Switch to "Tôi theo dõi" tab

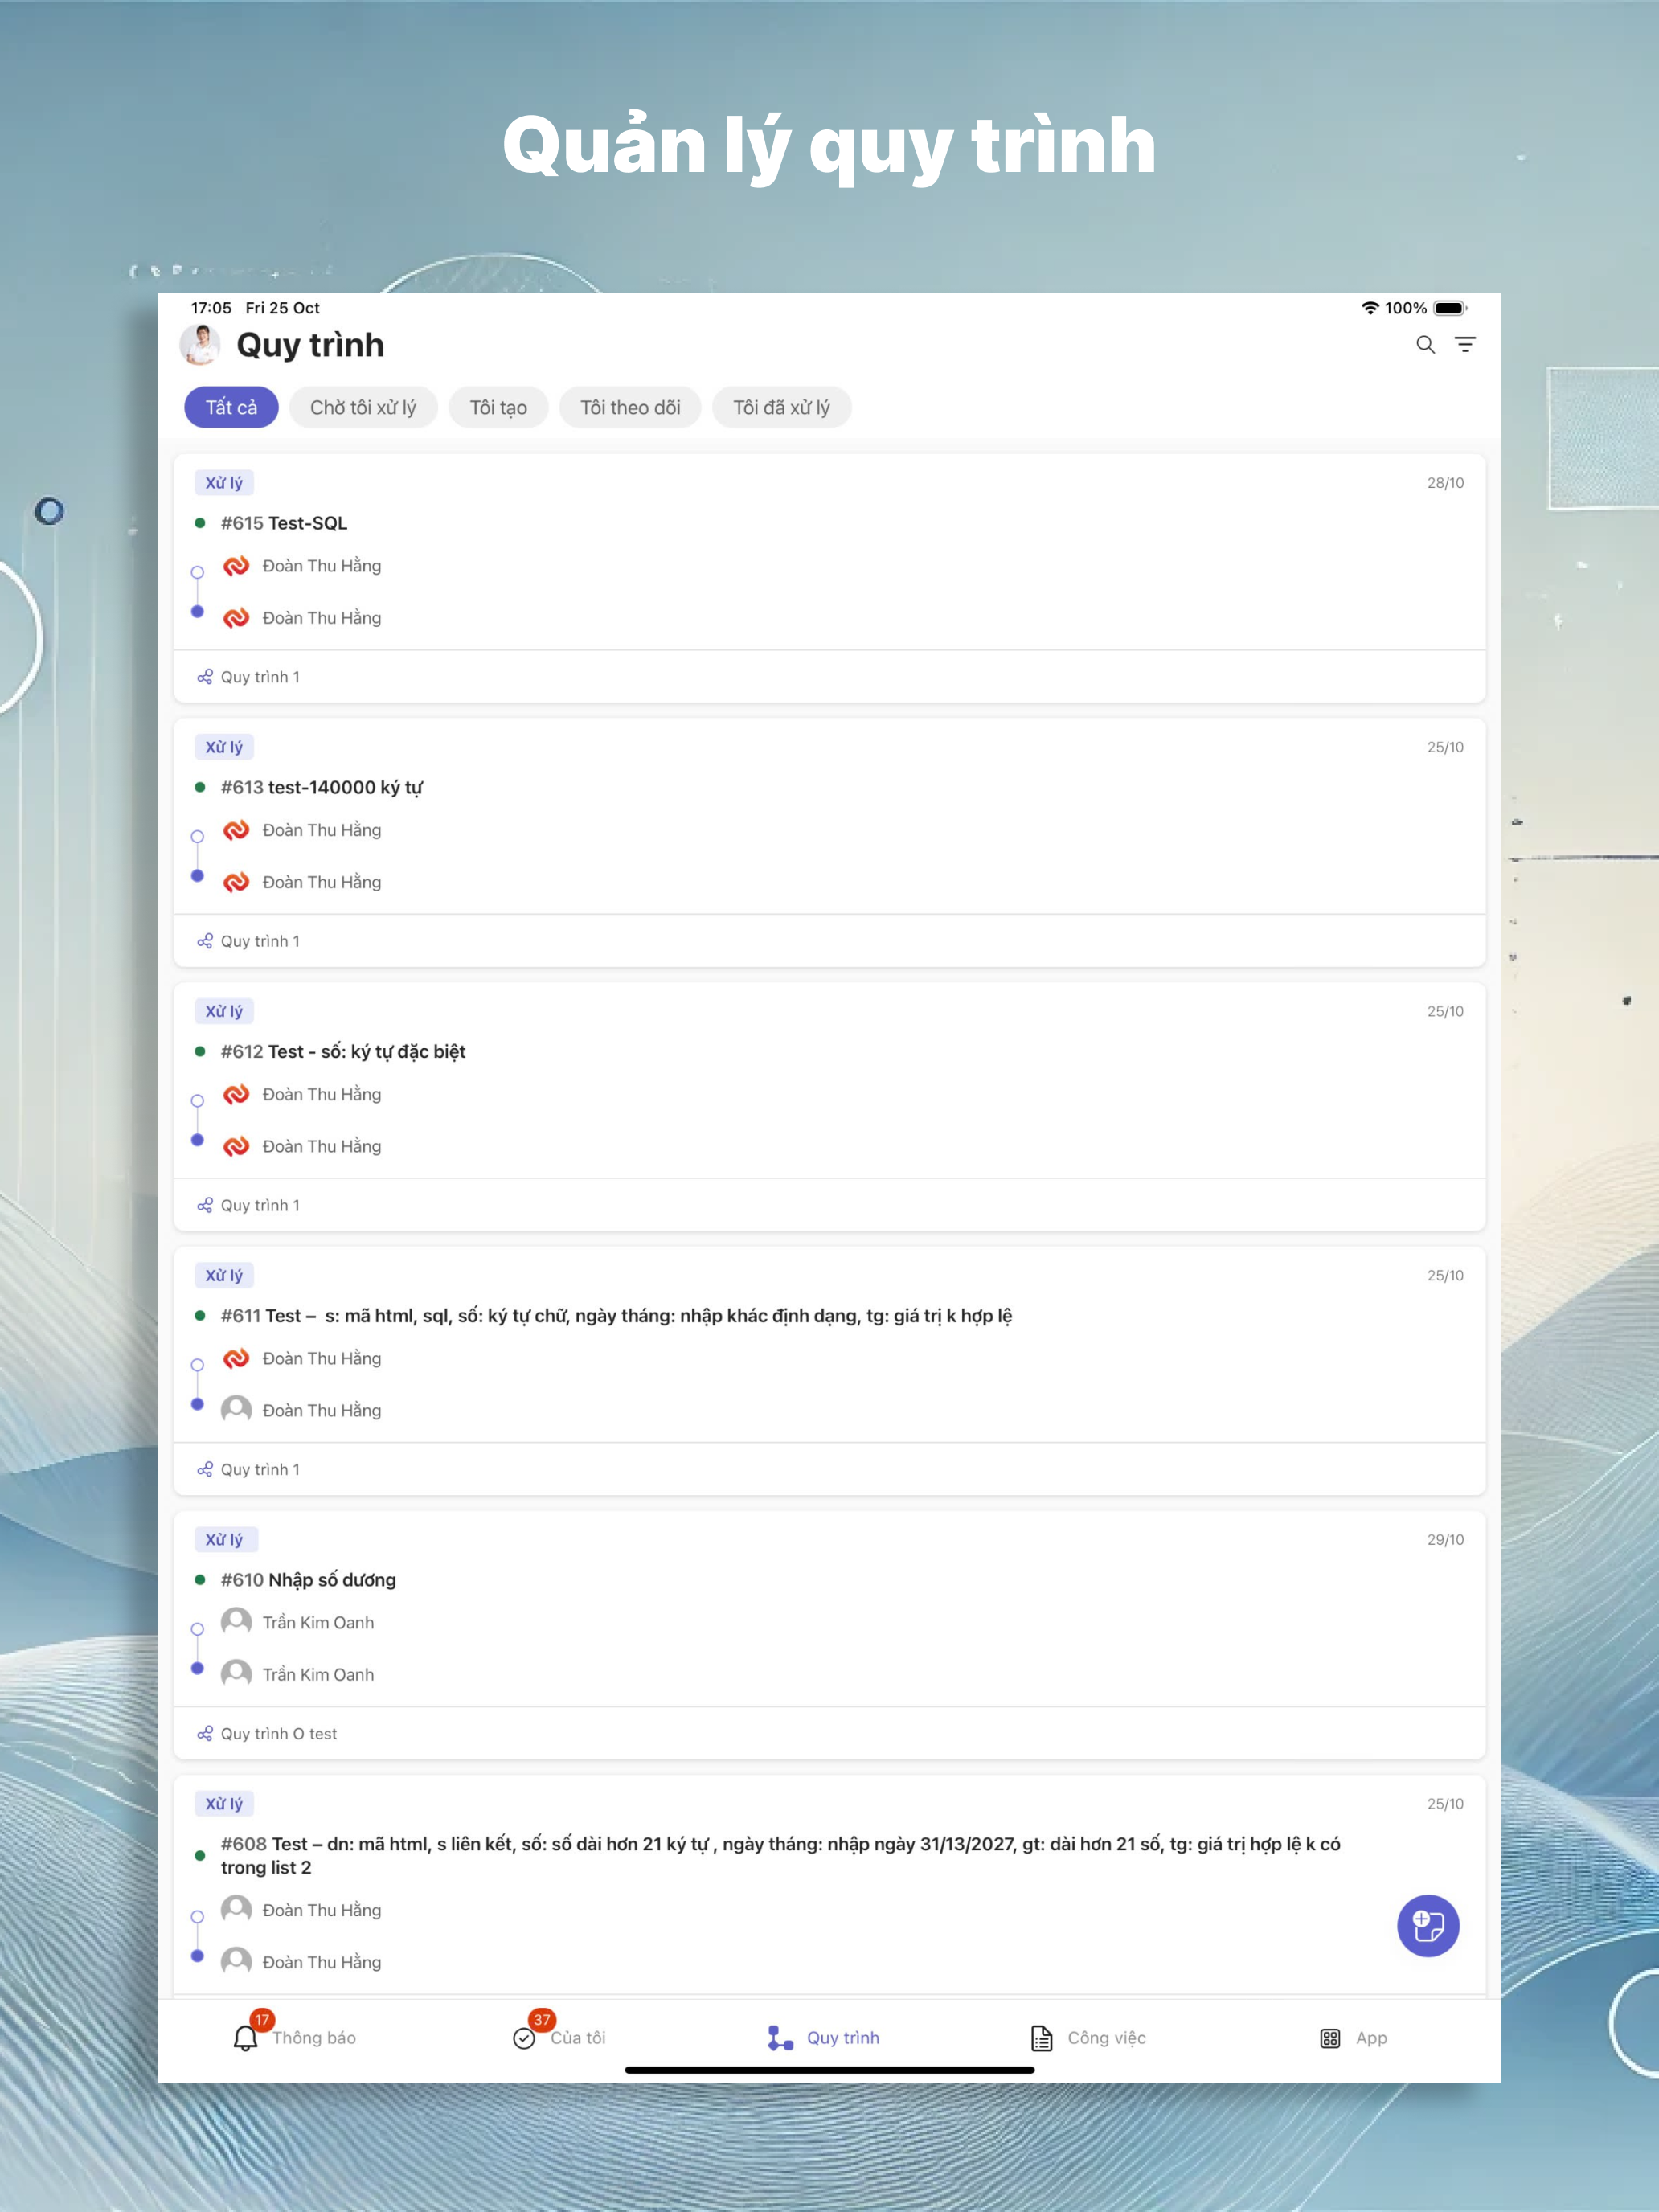[x=630, y=407]
